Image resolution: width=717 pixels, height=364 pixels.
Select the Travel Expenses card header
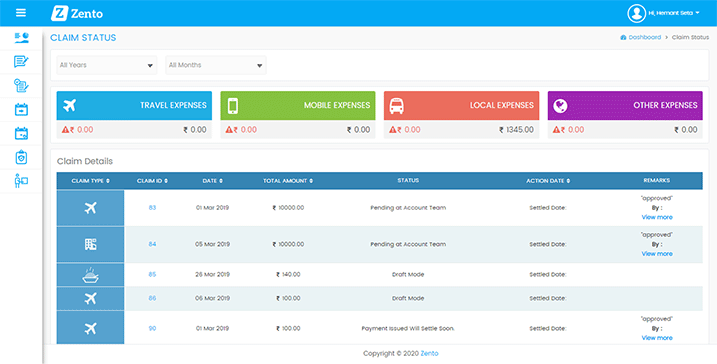[x=134, y=106]
